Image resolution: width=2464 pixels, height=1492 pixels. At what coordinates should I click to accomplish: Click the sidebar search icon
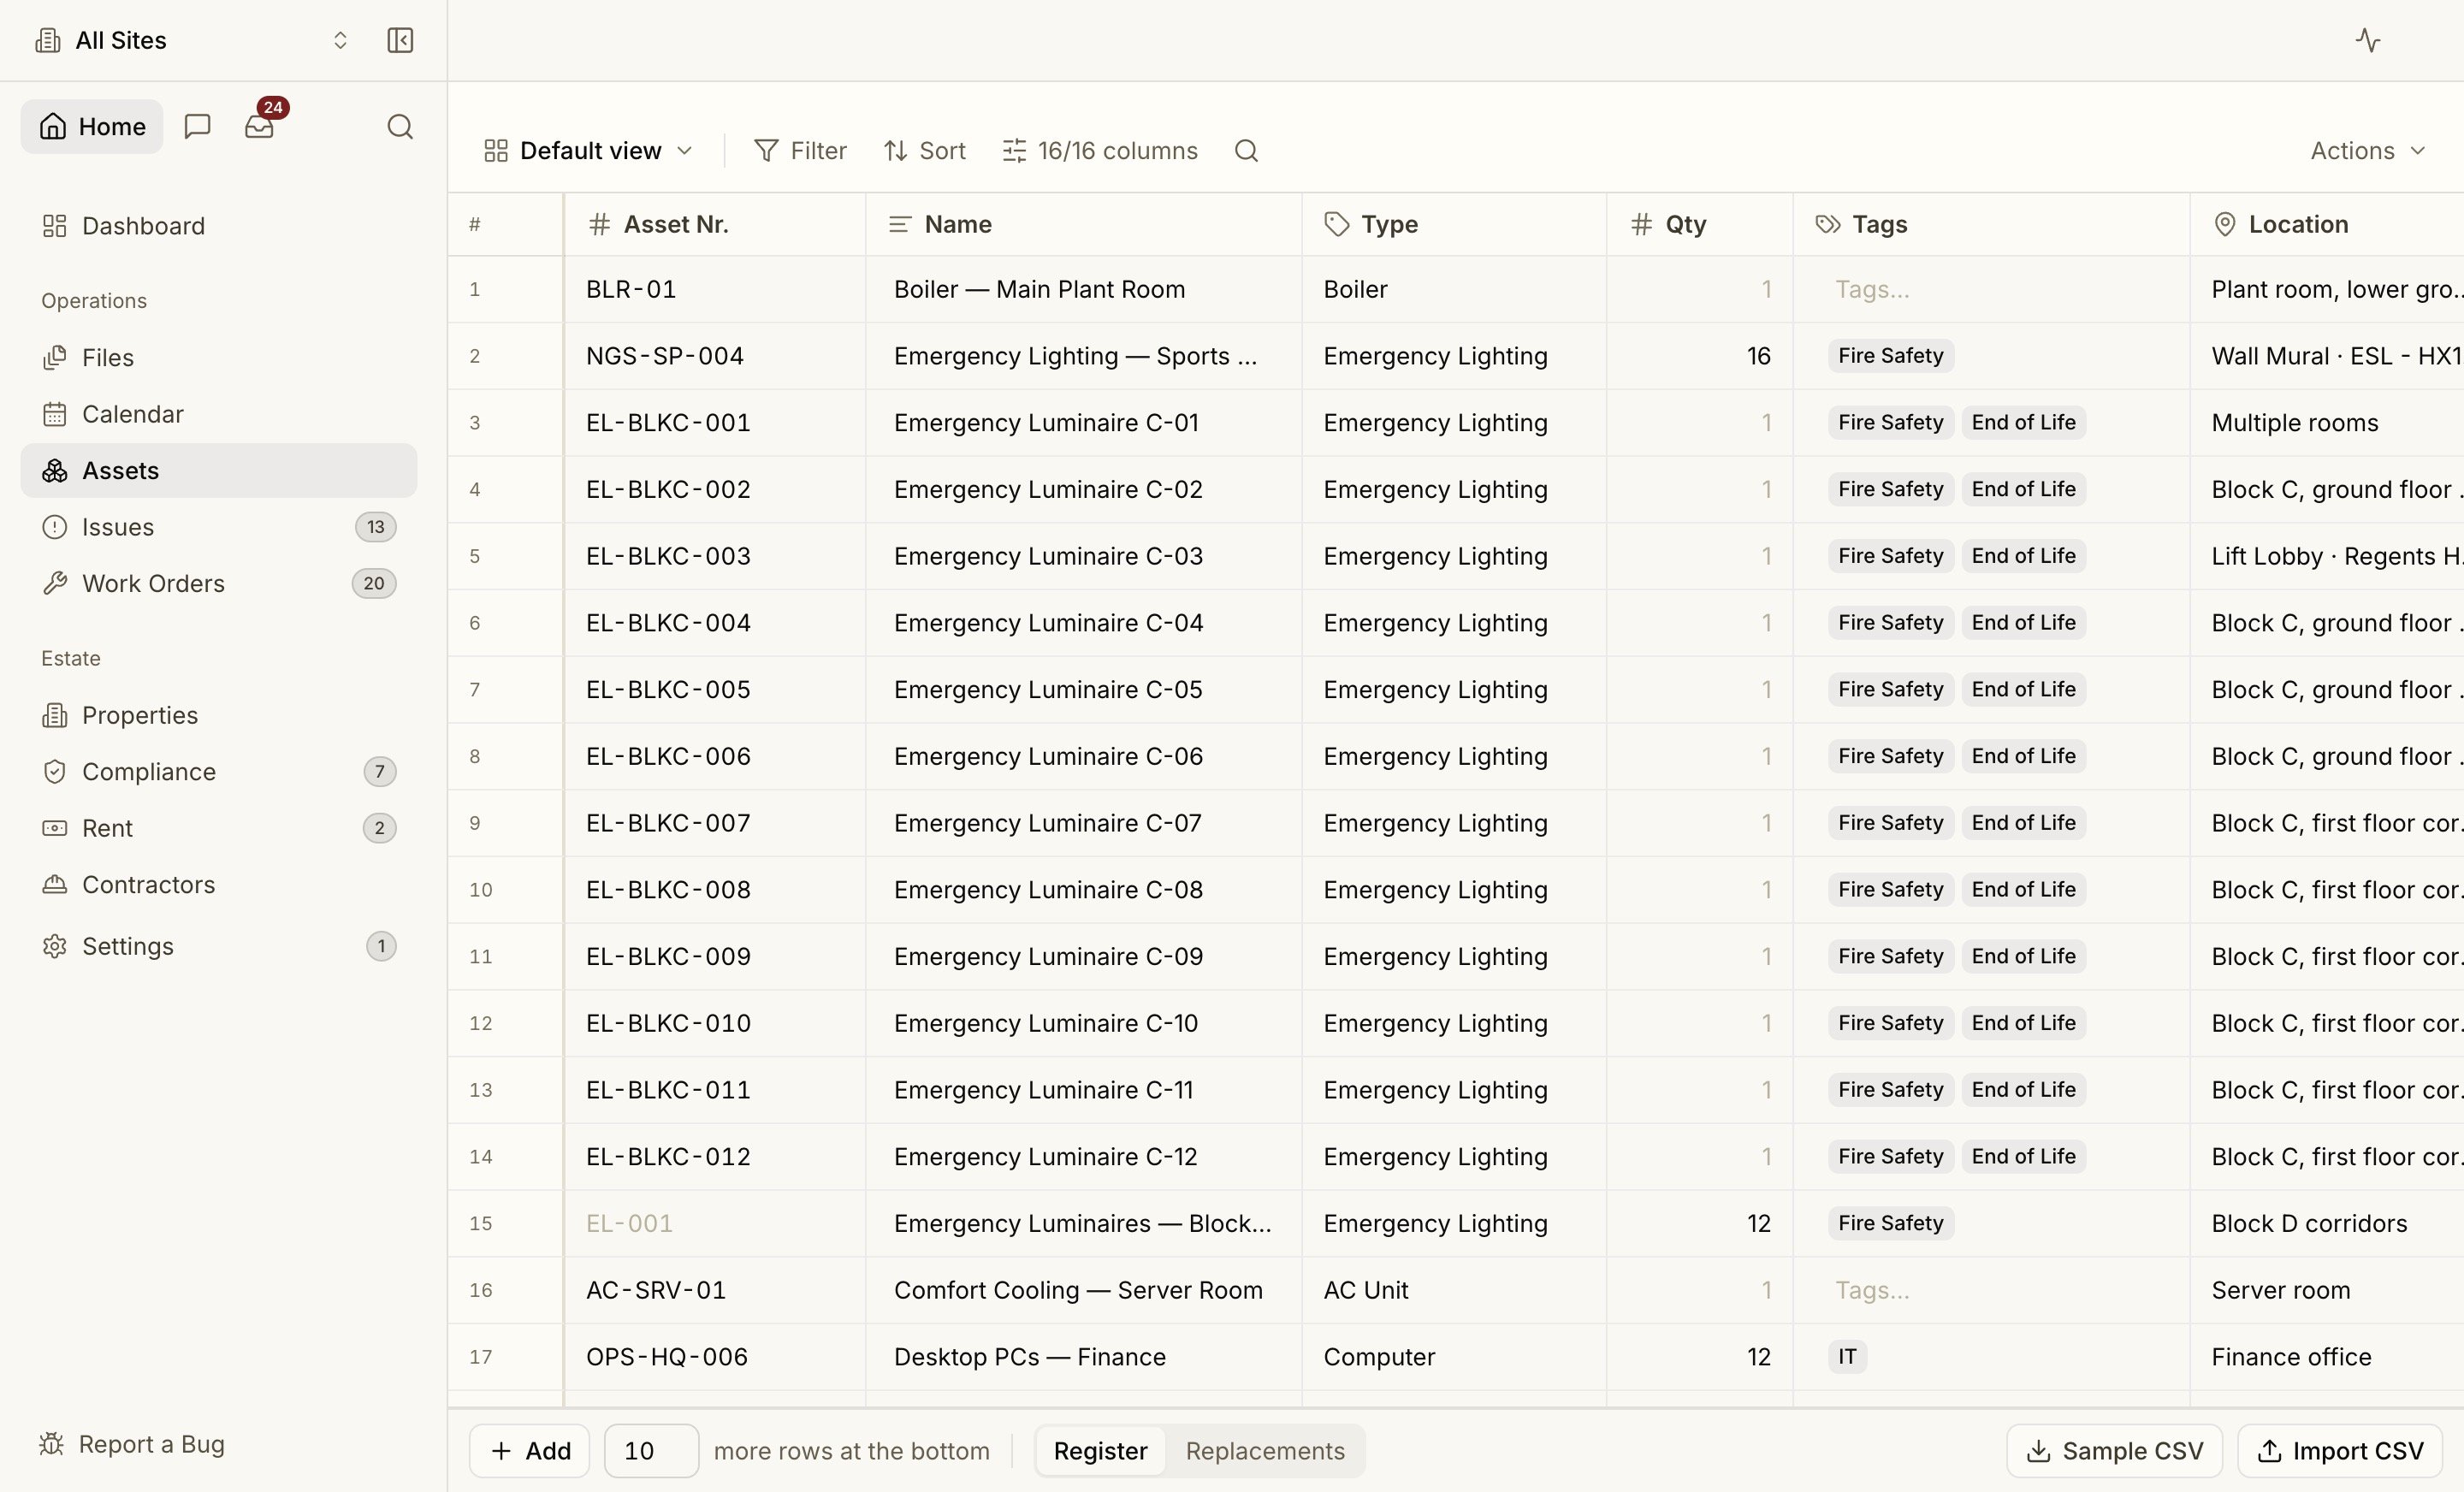click(400, 126)
